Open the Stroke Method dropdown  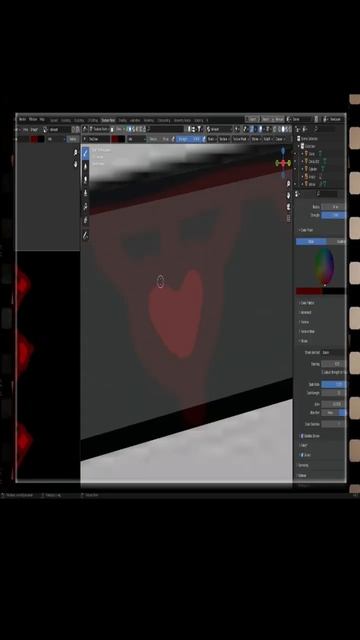tap(333, 352)
